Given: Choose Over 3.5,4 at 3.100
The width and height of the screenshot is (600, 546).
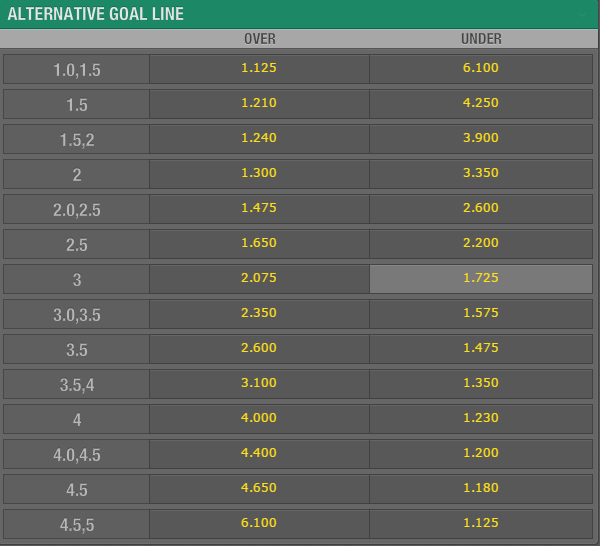Looking at the screenshot, I should pos(259,384).
